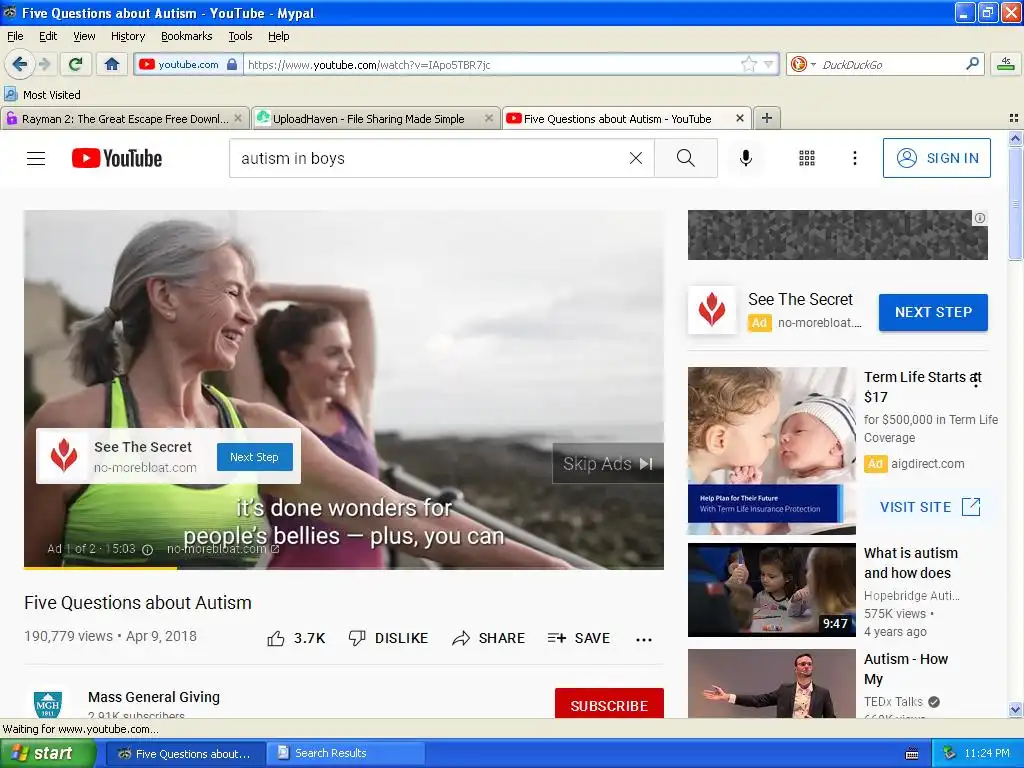The image size is (1024, 768).
Task: Click the browser forward arrow
Action: 44,64
